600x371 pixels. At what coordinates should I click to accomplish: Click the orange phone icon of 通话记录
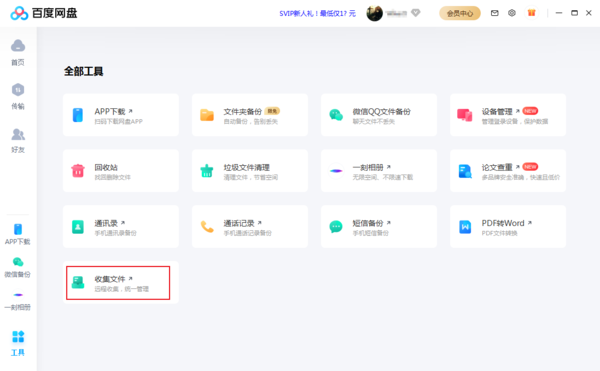(x=207, y=226)
